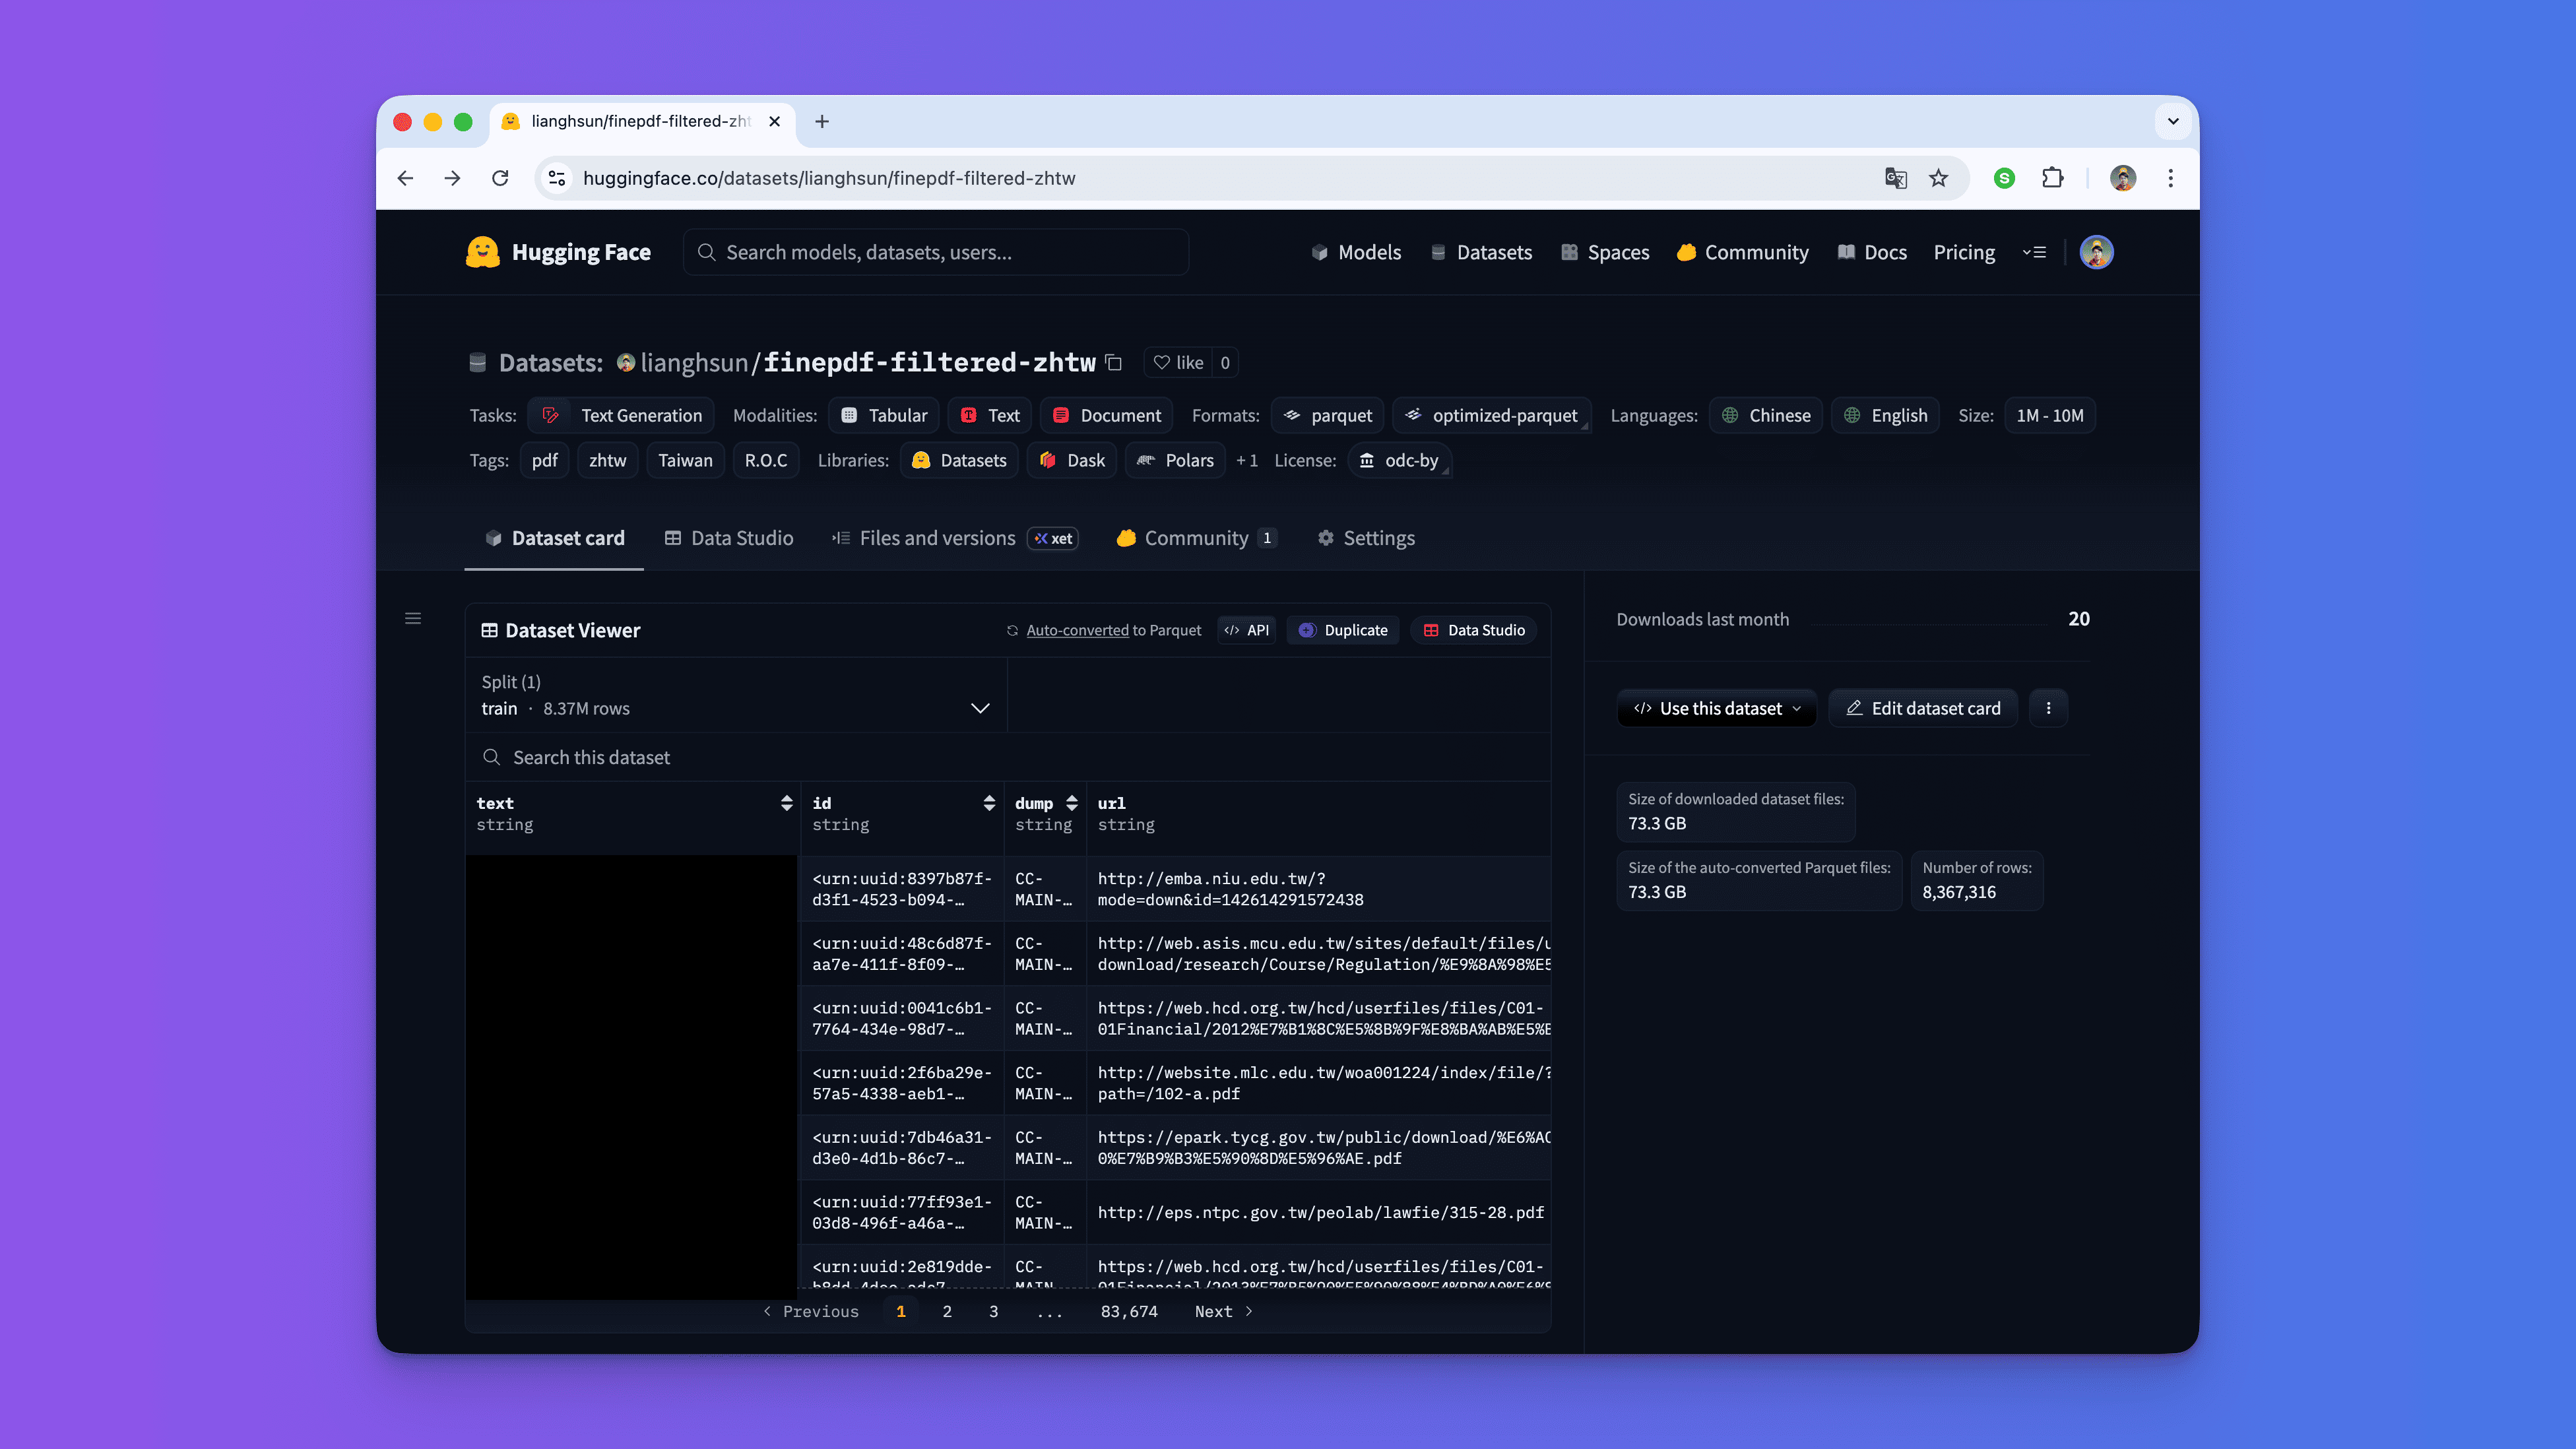Reload the page with the refresh icon
The image size is (2576, 1449).
(500, 178)
